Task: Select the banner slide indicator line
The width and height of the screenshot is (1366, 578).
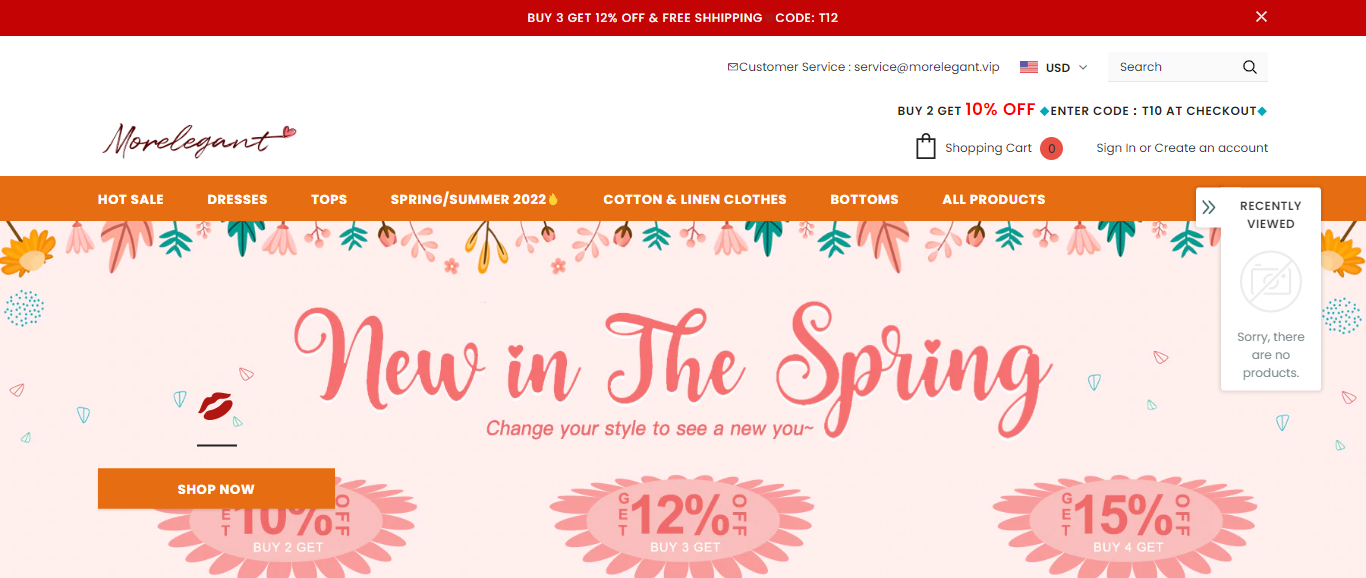Action: pyautogui.click(x=217, y=445)
